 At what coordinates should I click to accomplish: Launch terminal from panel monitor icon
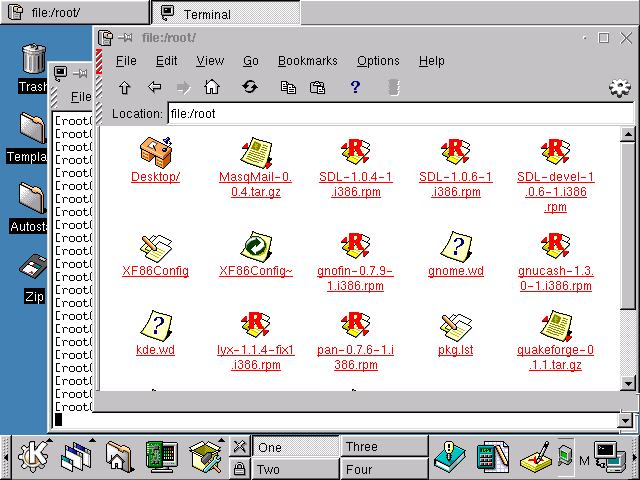(x=610, y=457)
